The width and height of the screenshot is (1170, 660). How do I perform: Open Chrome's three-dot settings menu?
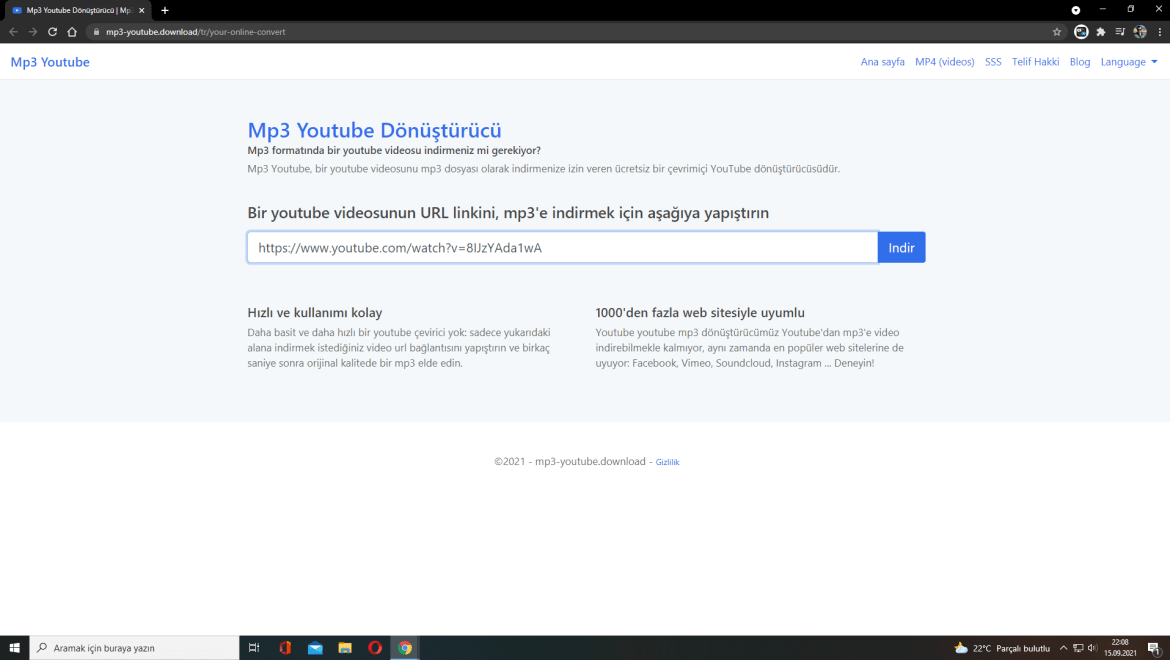click(1159, 31)
